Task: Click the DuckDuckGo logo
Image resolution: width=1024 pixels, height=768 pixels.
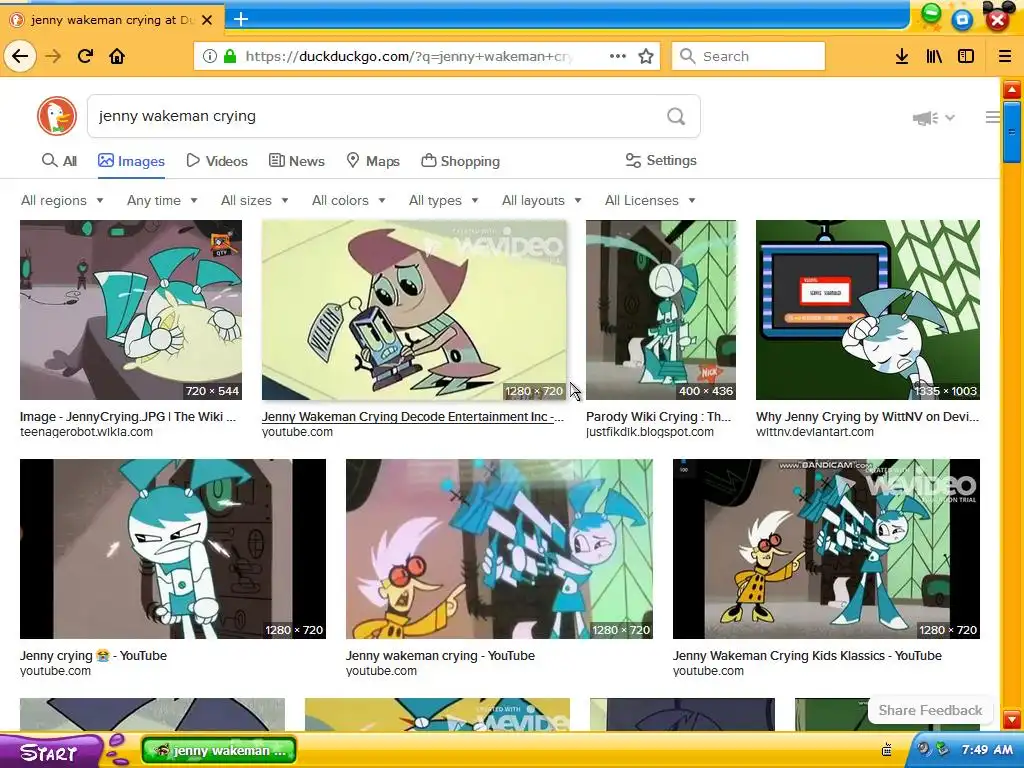Action: [x=57, y=116]
